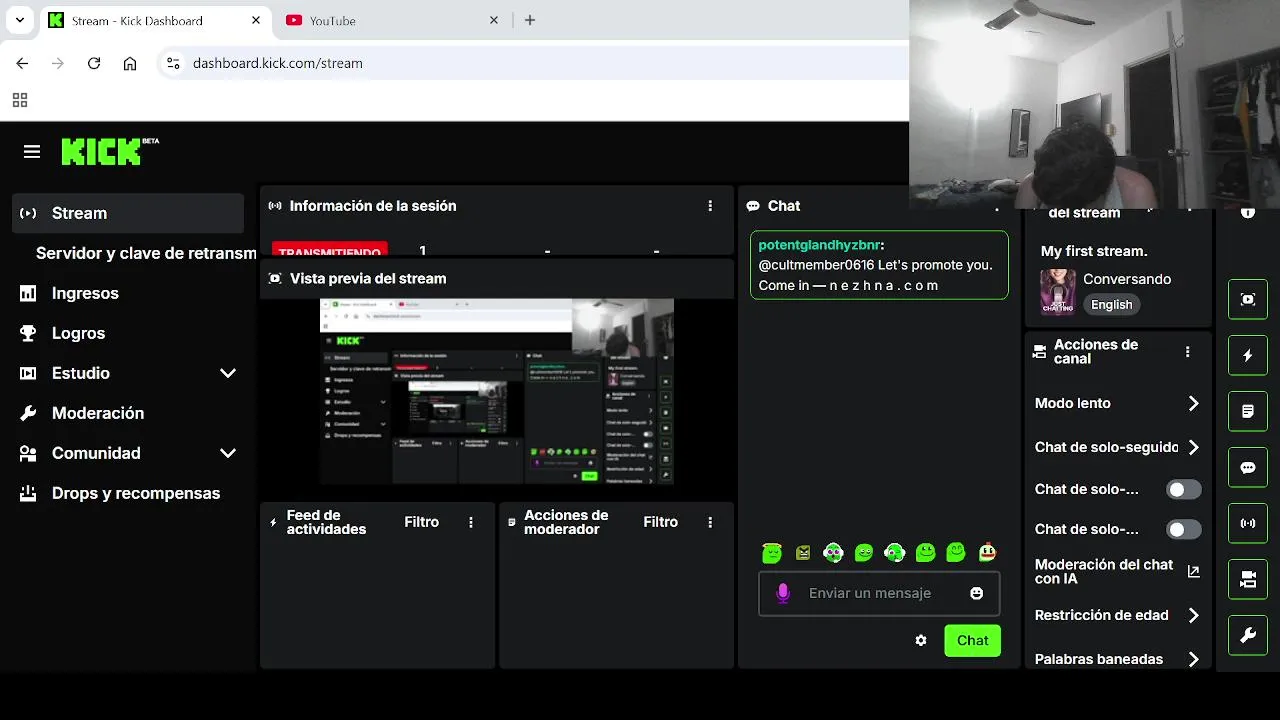This screenshot has height=720, width=1280.
Task: Toggle Chat de solo switch below solo-seguidores
Action: (1184, 489)
